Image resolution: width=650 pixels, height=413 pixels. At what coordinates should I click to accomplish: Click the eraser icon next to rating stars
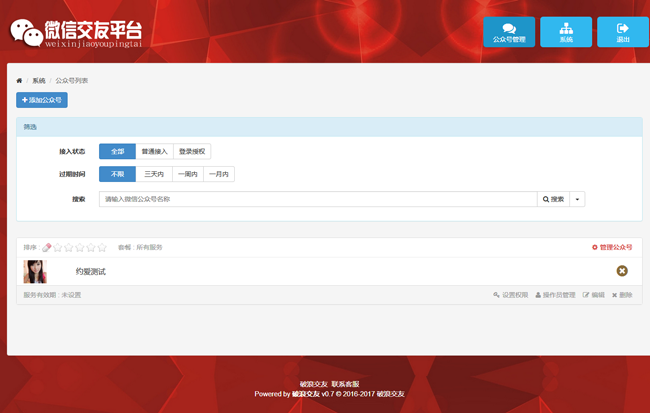tap(47, 247)
